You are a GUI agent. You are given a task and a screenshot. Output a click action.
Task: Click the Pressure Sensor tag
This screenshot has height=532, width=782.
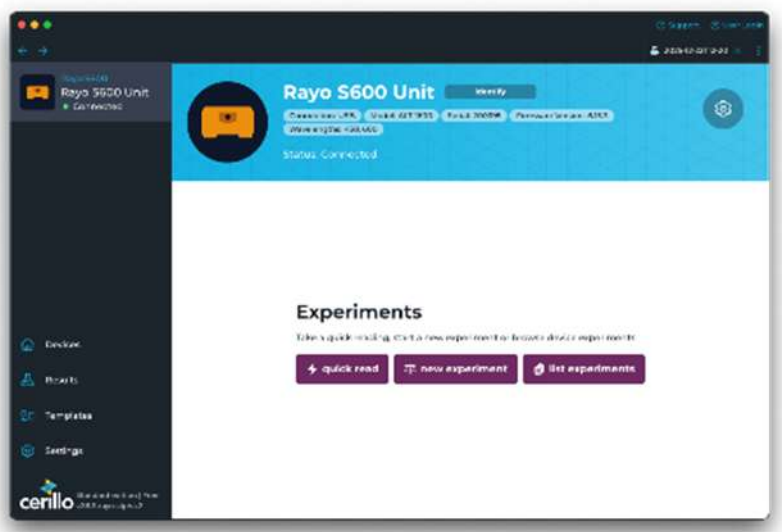coord(561,116)
